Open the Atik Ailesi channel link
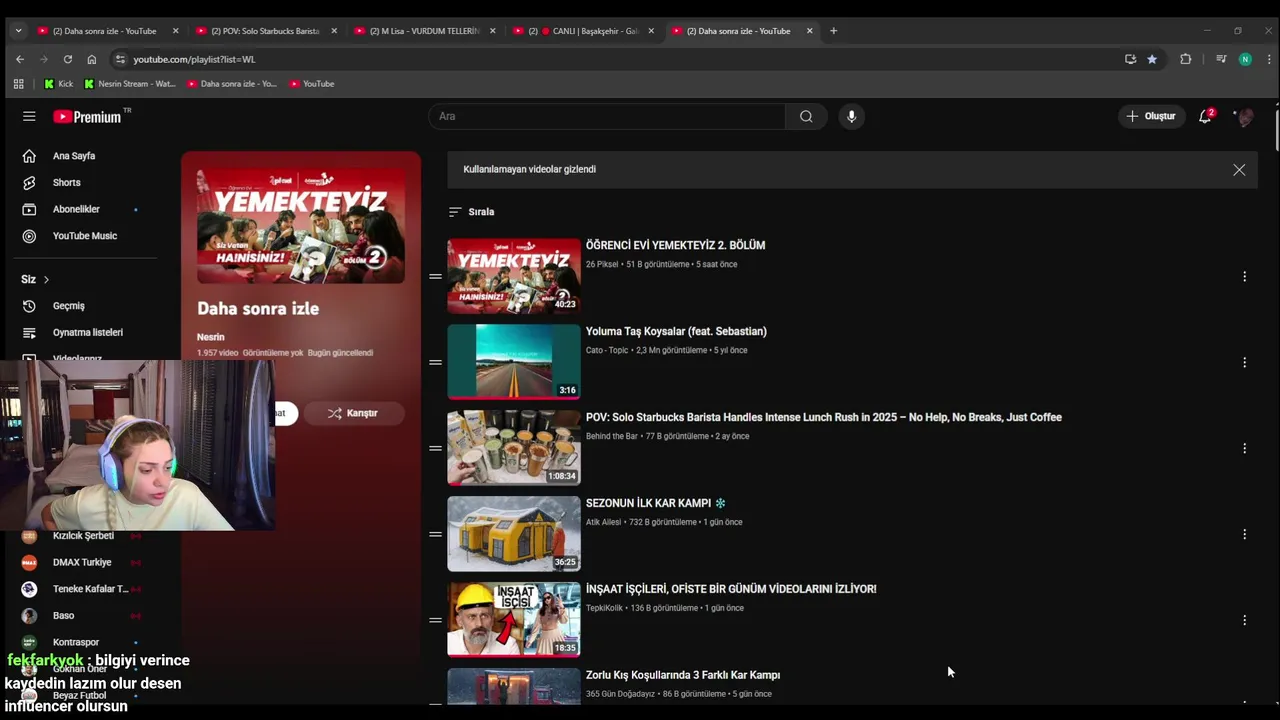This screenshot has height=720, width=1280. pos(604,522)
